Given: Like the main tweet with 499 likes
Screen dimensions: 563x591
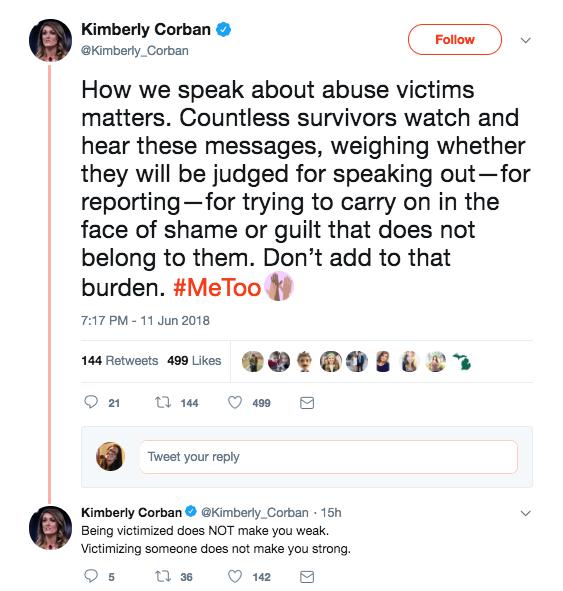Looking at the screenshot, I should click(235, 403).
